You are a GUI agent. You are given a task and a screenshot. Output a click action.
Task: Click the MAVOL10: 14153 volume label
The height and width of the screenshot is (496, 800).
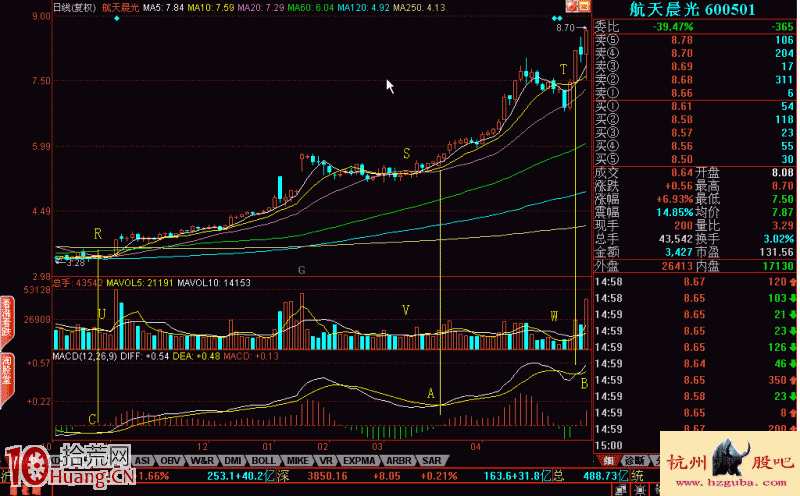(214, 283)
